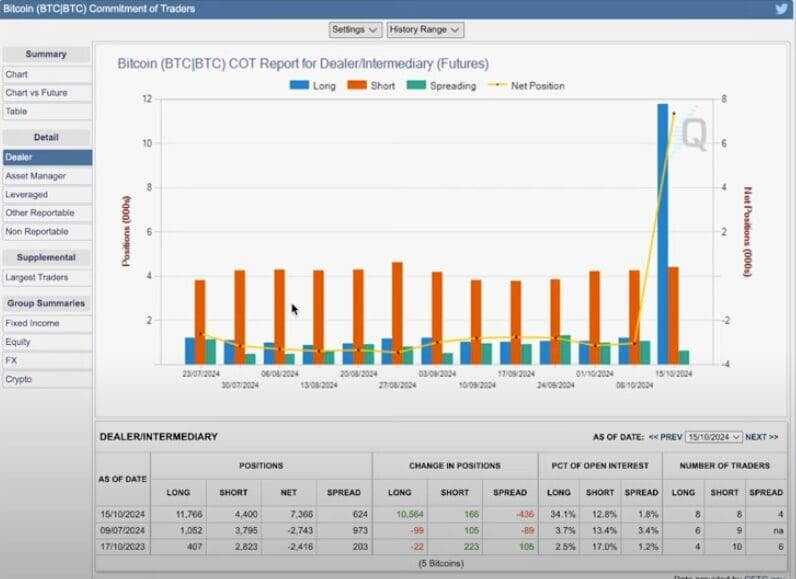
Task: Click the 15/10/2024 x-axis date label
Action: pos(673,374)
